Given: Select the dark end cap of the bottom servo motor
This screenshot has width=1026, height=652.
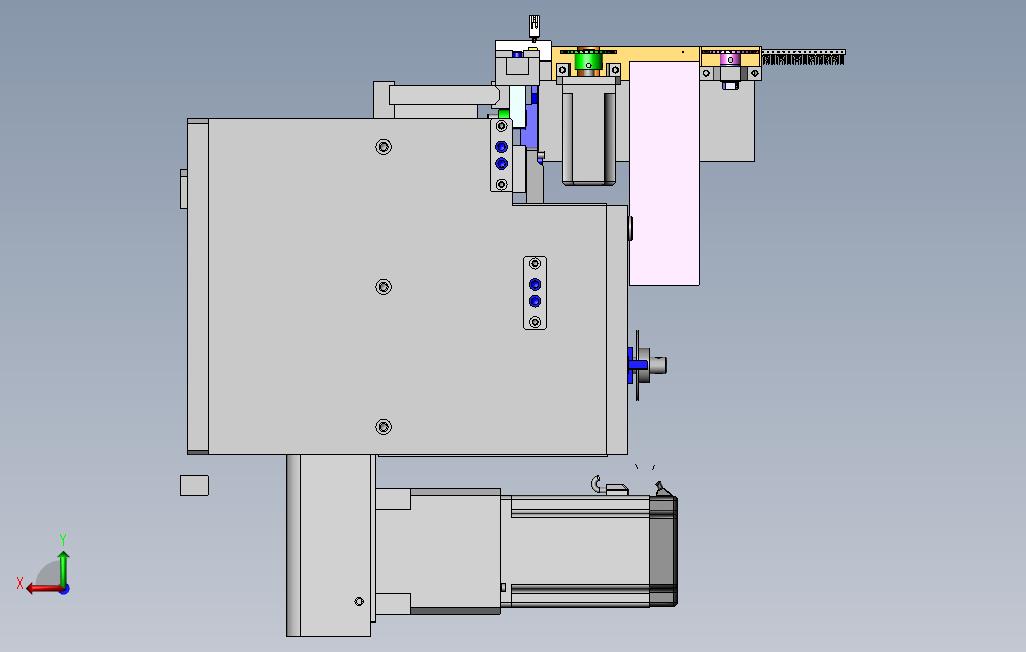Looking at the screenshot, I should point(663,551).
